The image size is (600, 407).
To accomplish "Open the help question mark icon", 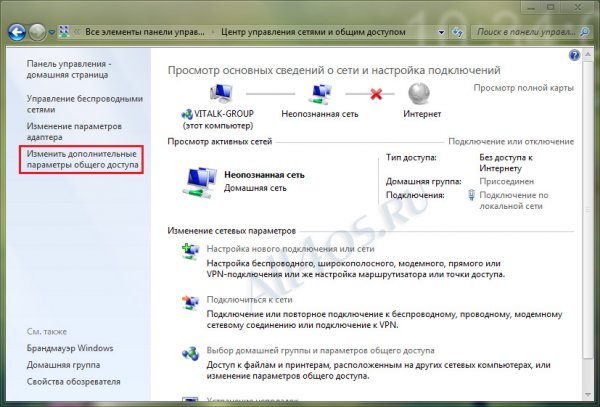I will click(x=575, y=56).
